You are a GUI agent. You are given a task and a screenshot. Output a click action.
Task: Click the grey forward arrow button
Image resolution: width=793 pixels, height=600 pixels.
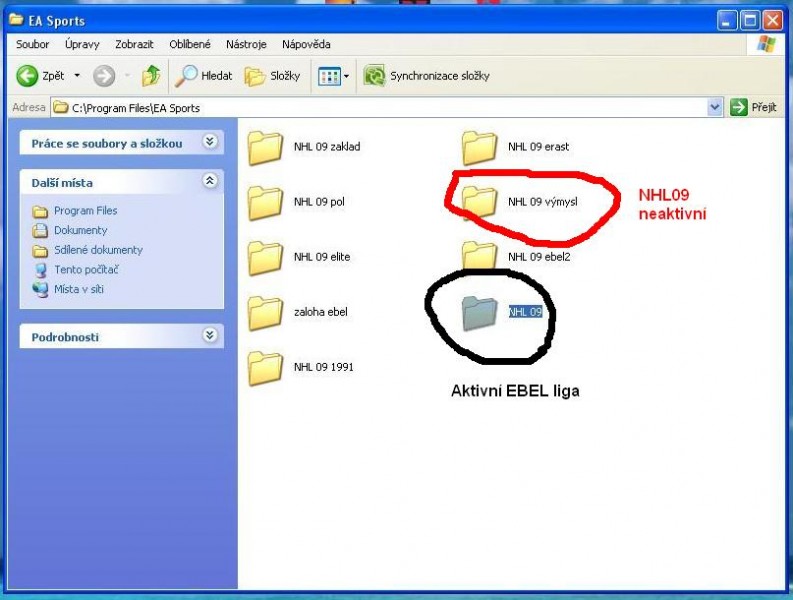[x=104, y=76]
